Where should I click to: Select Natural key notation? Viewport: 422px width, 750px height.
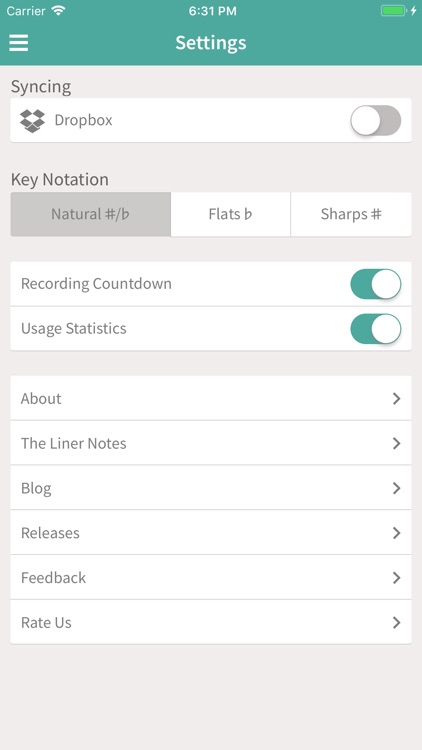click(90, 214)
